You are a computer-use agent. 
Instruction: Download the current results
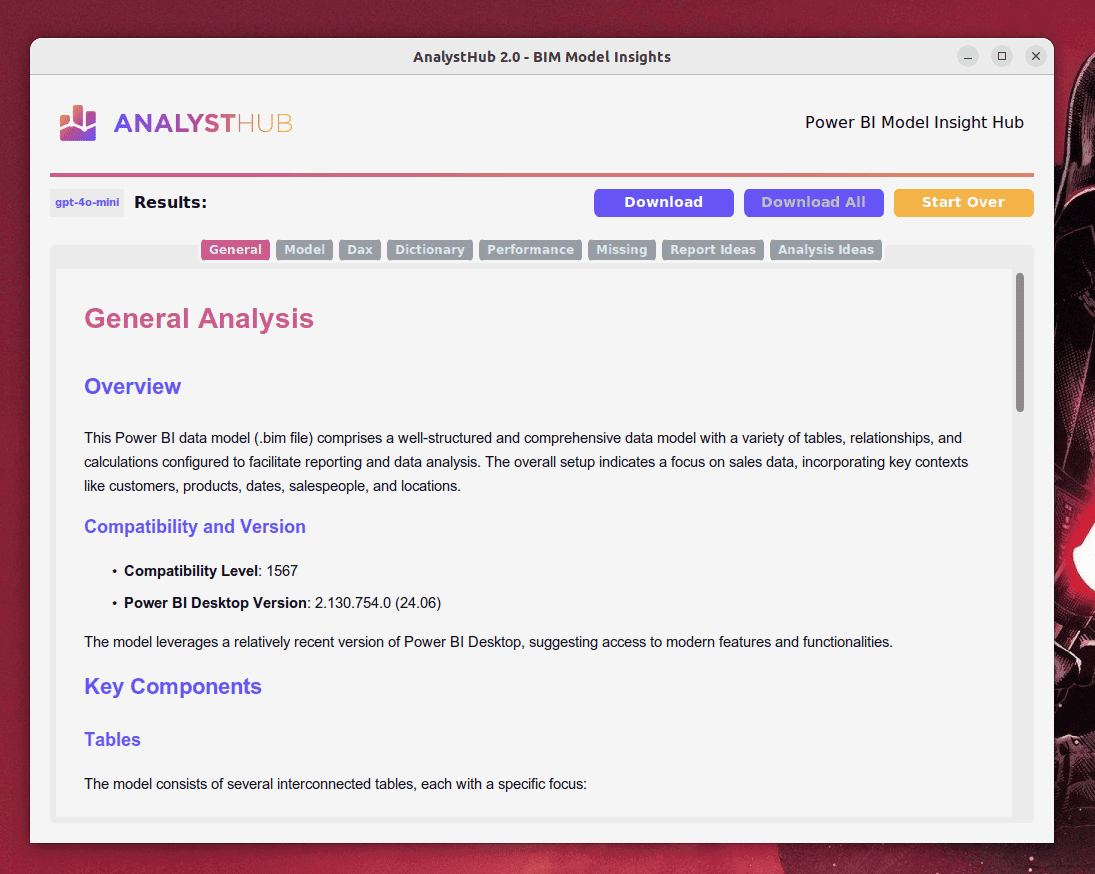point(663,202)
